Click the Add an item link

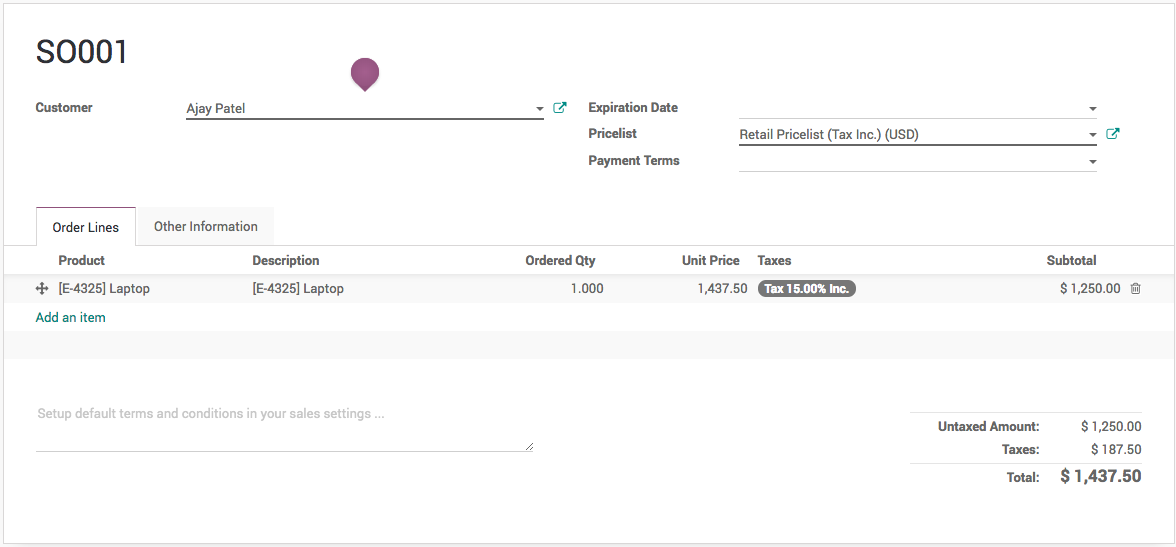71,318
